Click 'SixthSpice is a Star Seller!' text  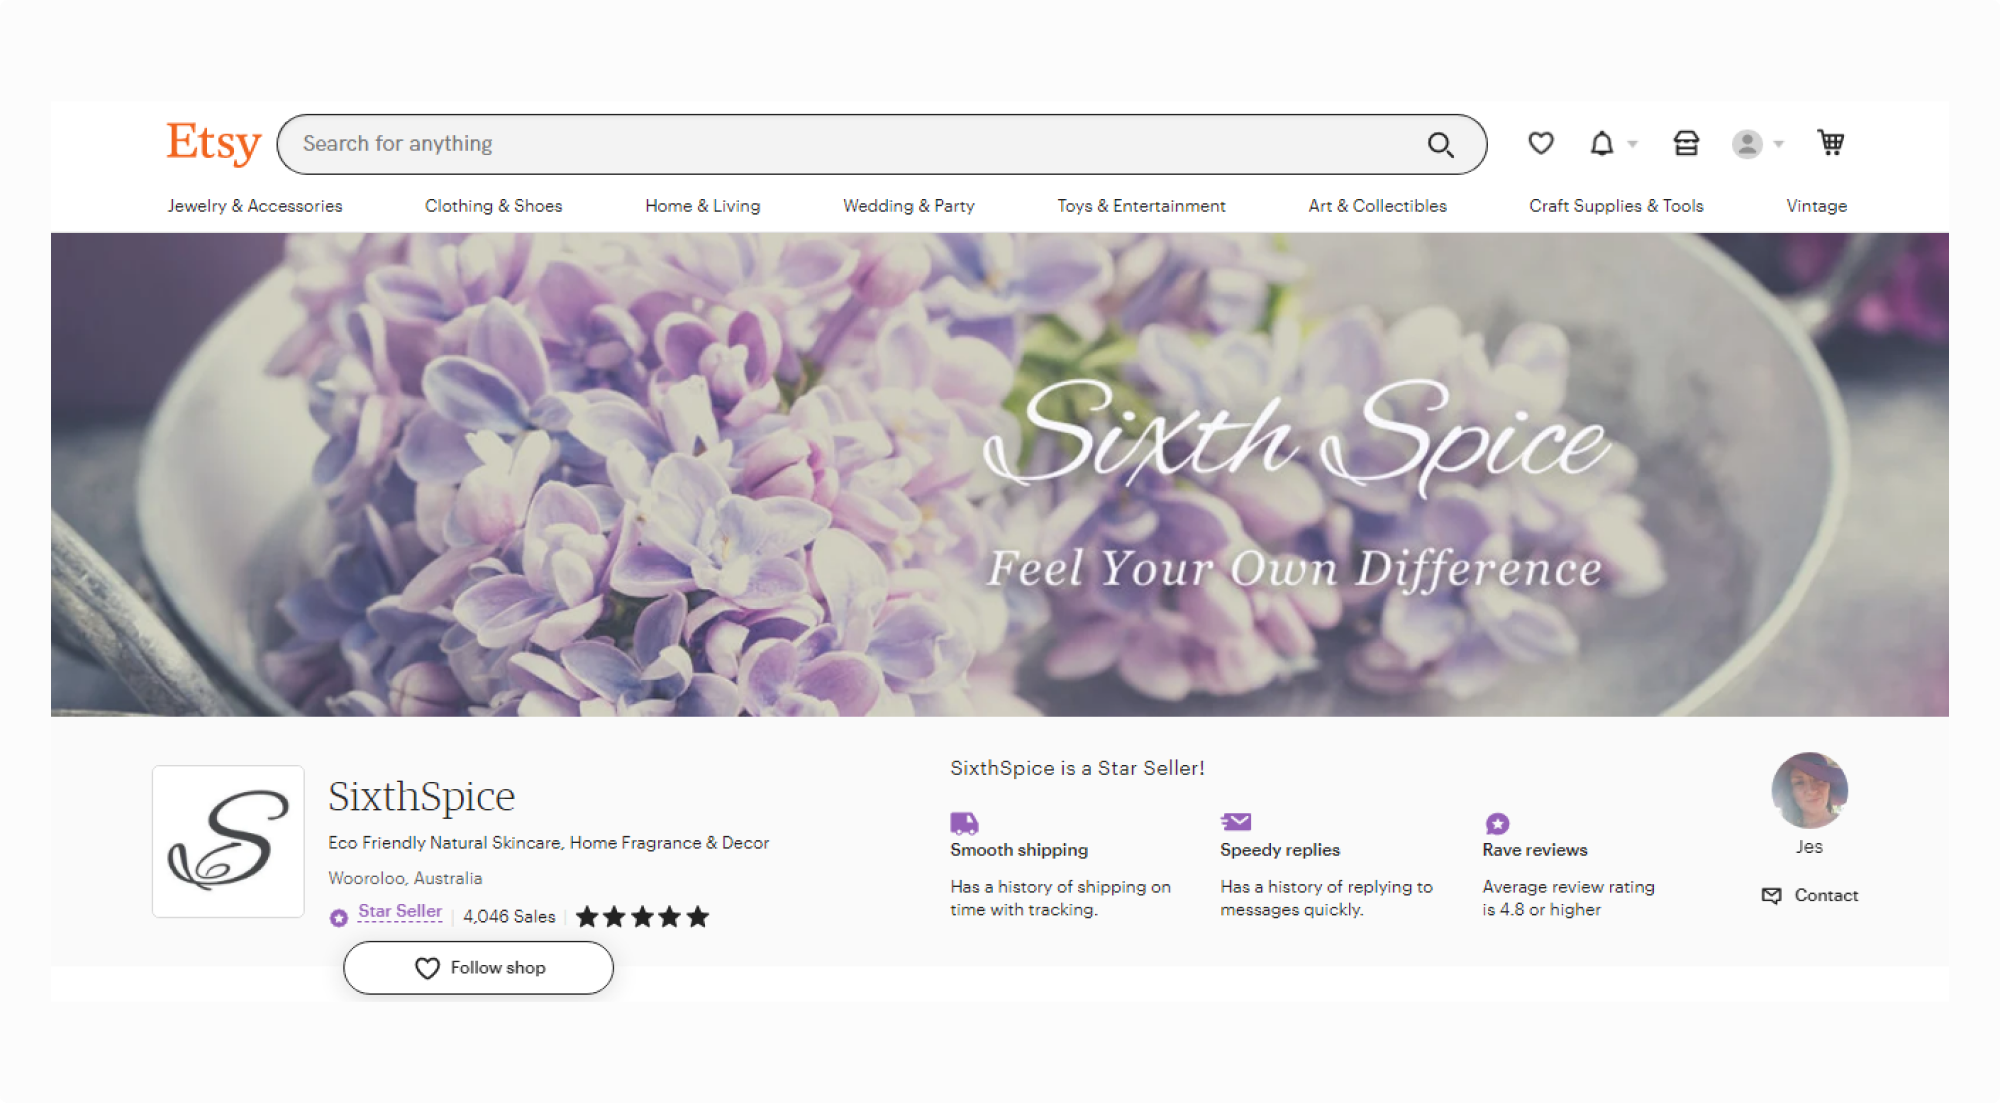click(1077, 768)
